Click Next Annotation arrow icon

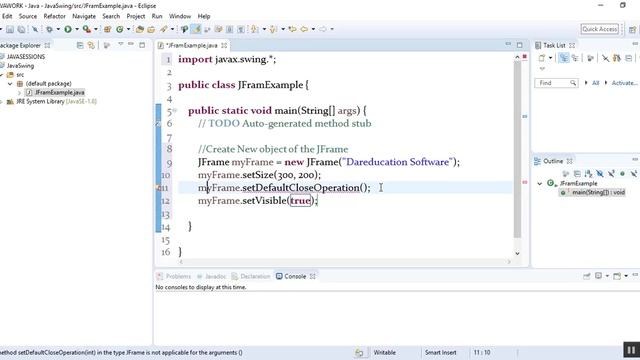(254, 29)
